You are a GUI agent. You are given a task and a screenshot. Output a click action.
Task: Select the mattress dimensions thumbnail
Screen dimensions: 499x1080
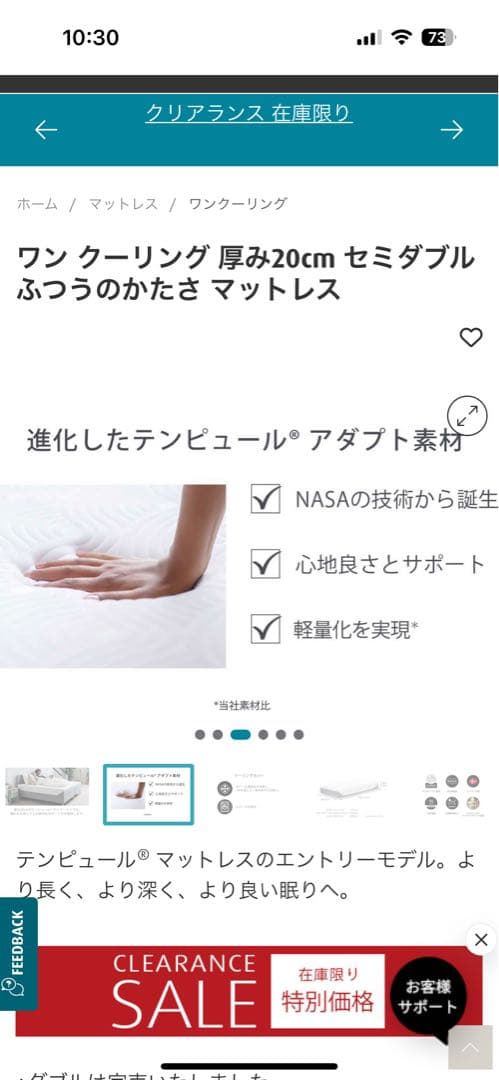coord(351,793)
